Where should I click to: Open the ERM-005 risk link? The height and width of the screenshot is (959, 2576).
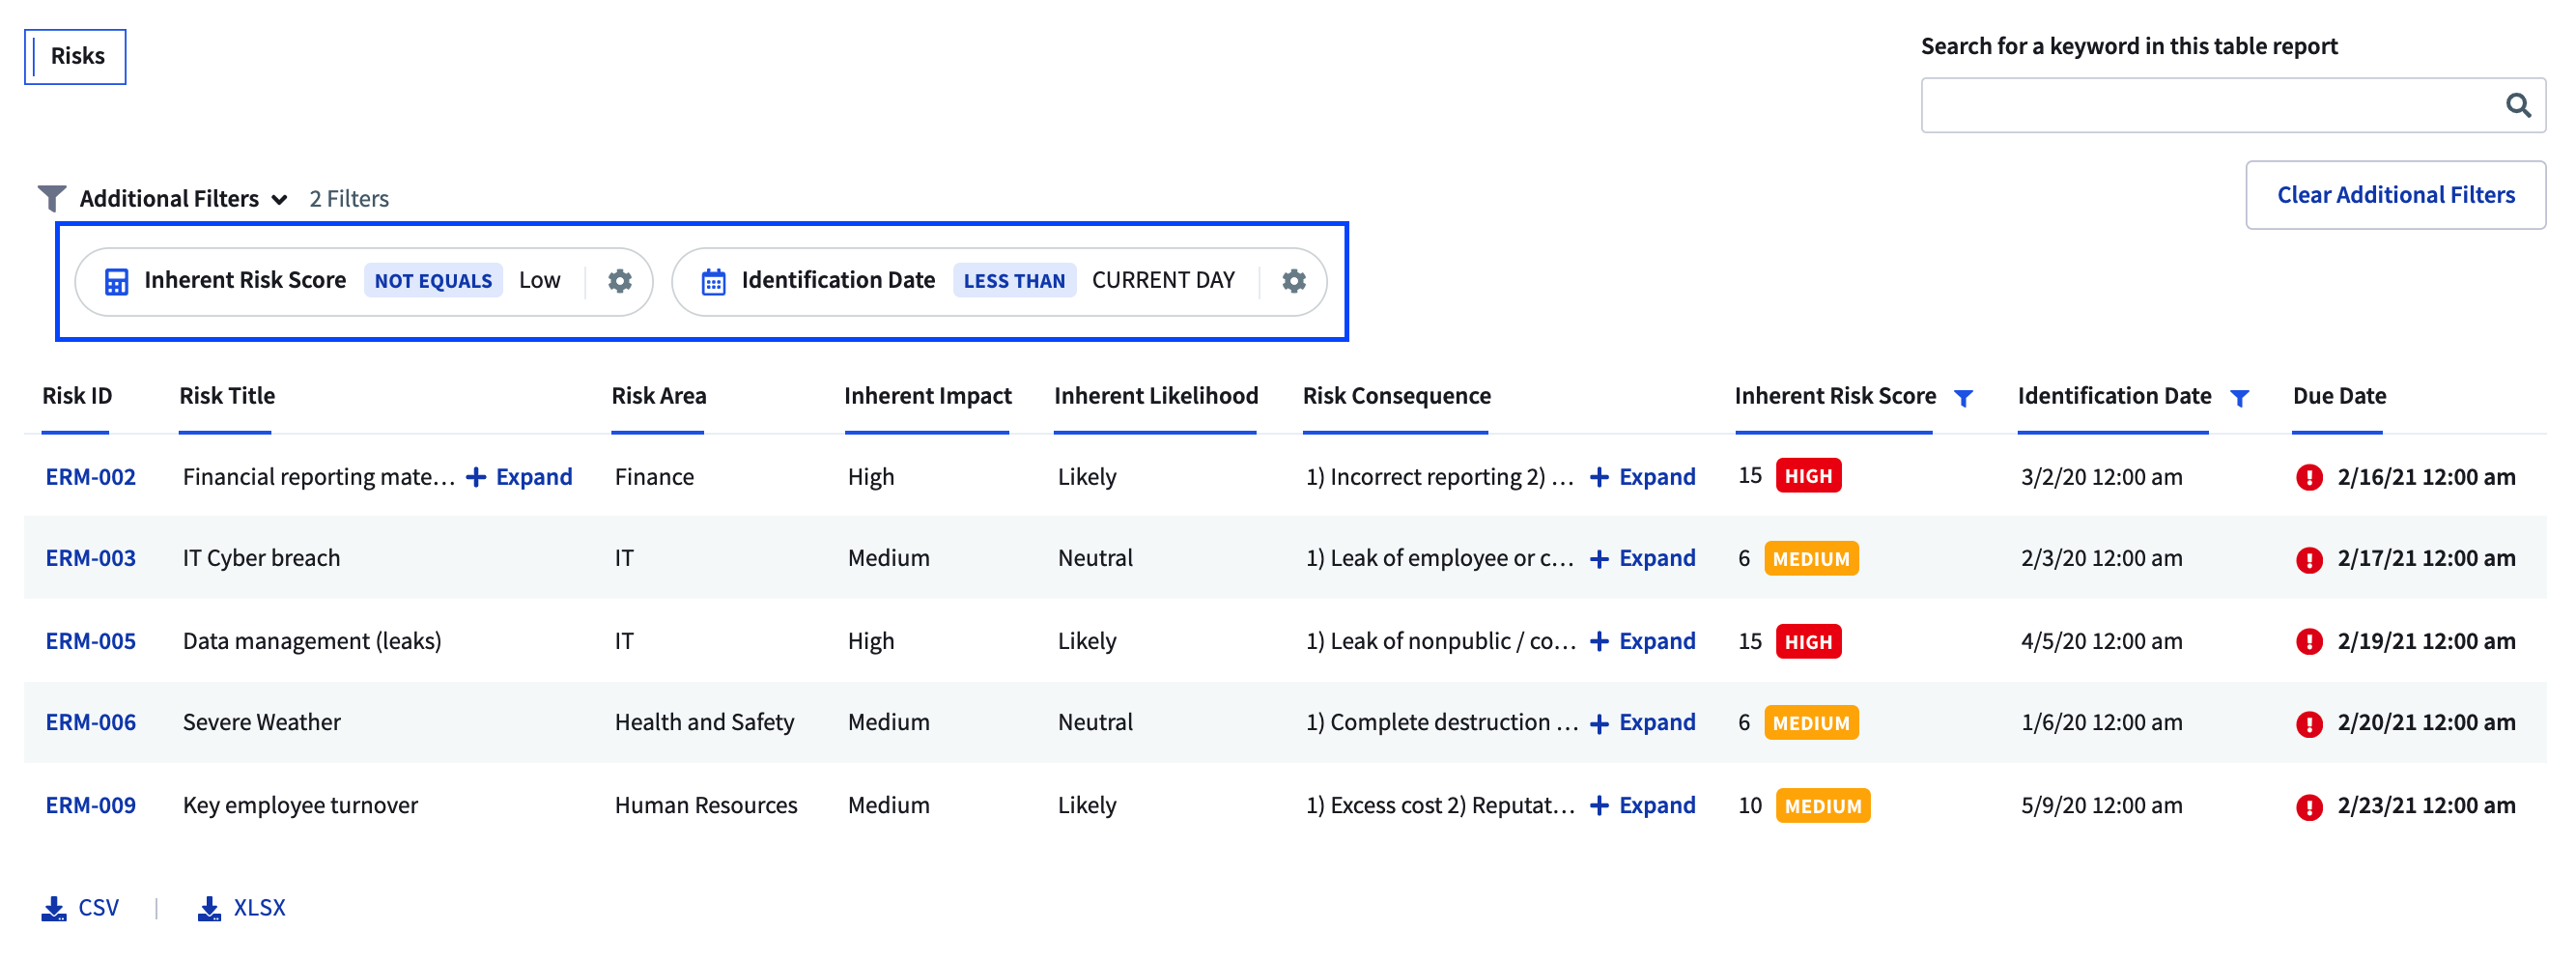90,641
